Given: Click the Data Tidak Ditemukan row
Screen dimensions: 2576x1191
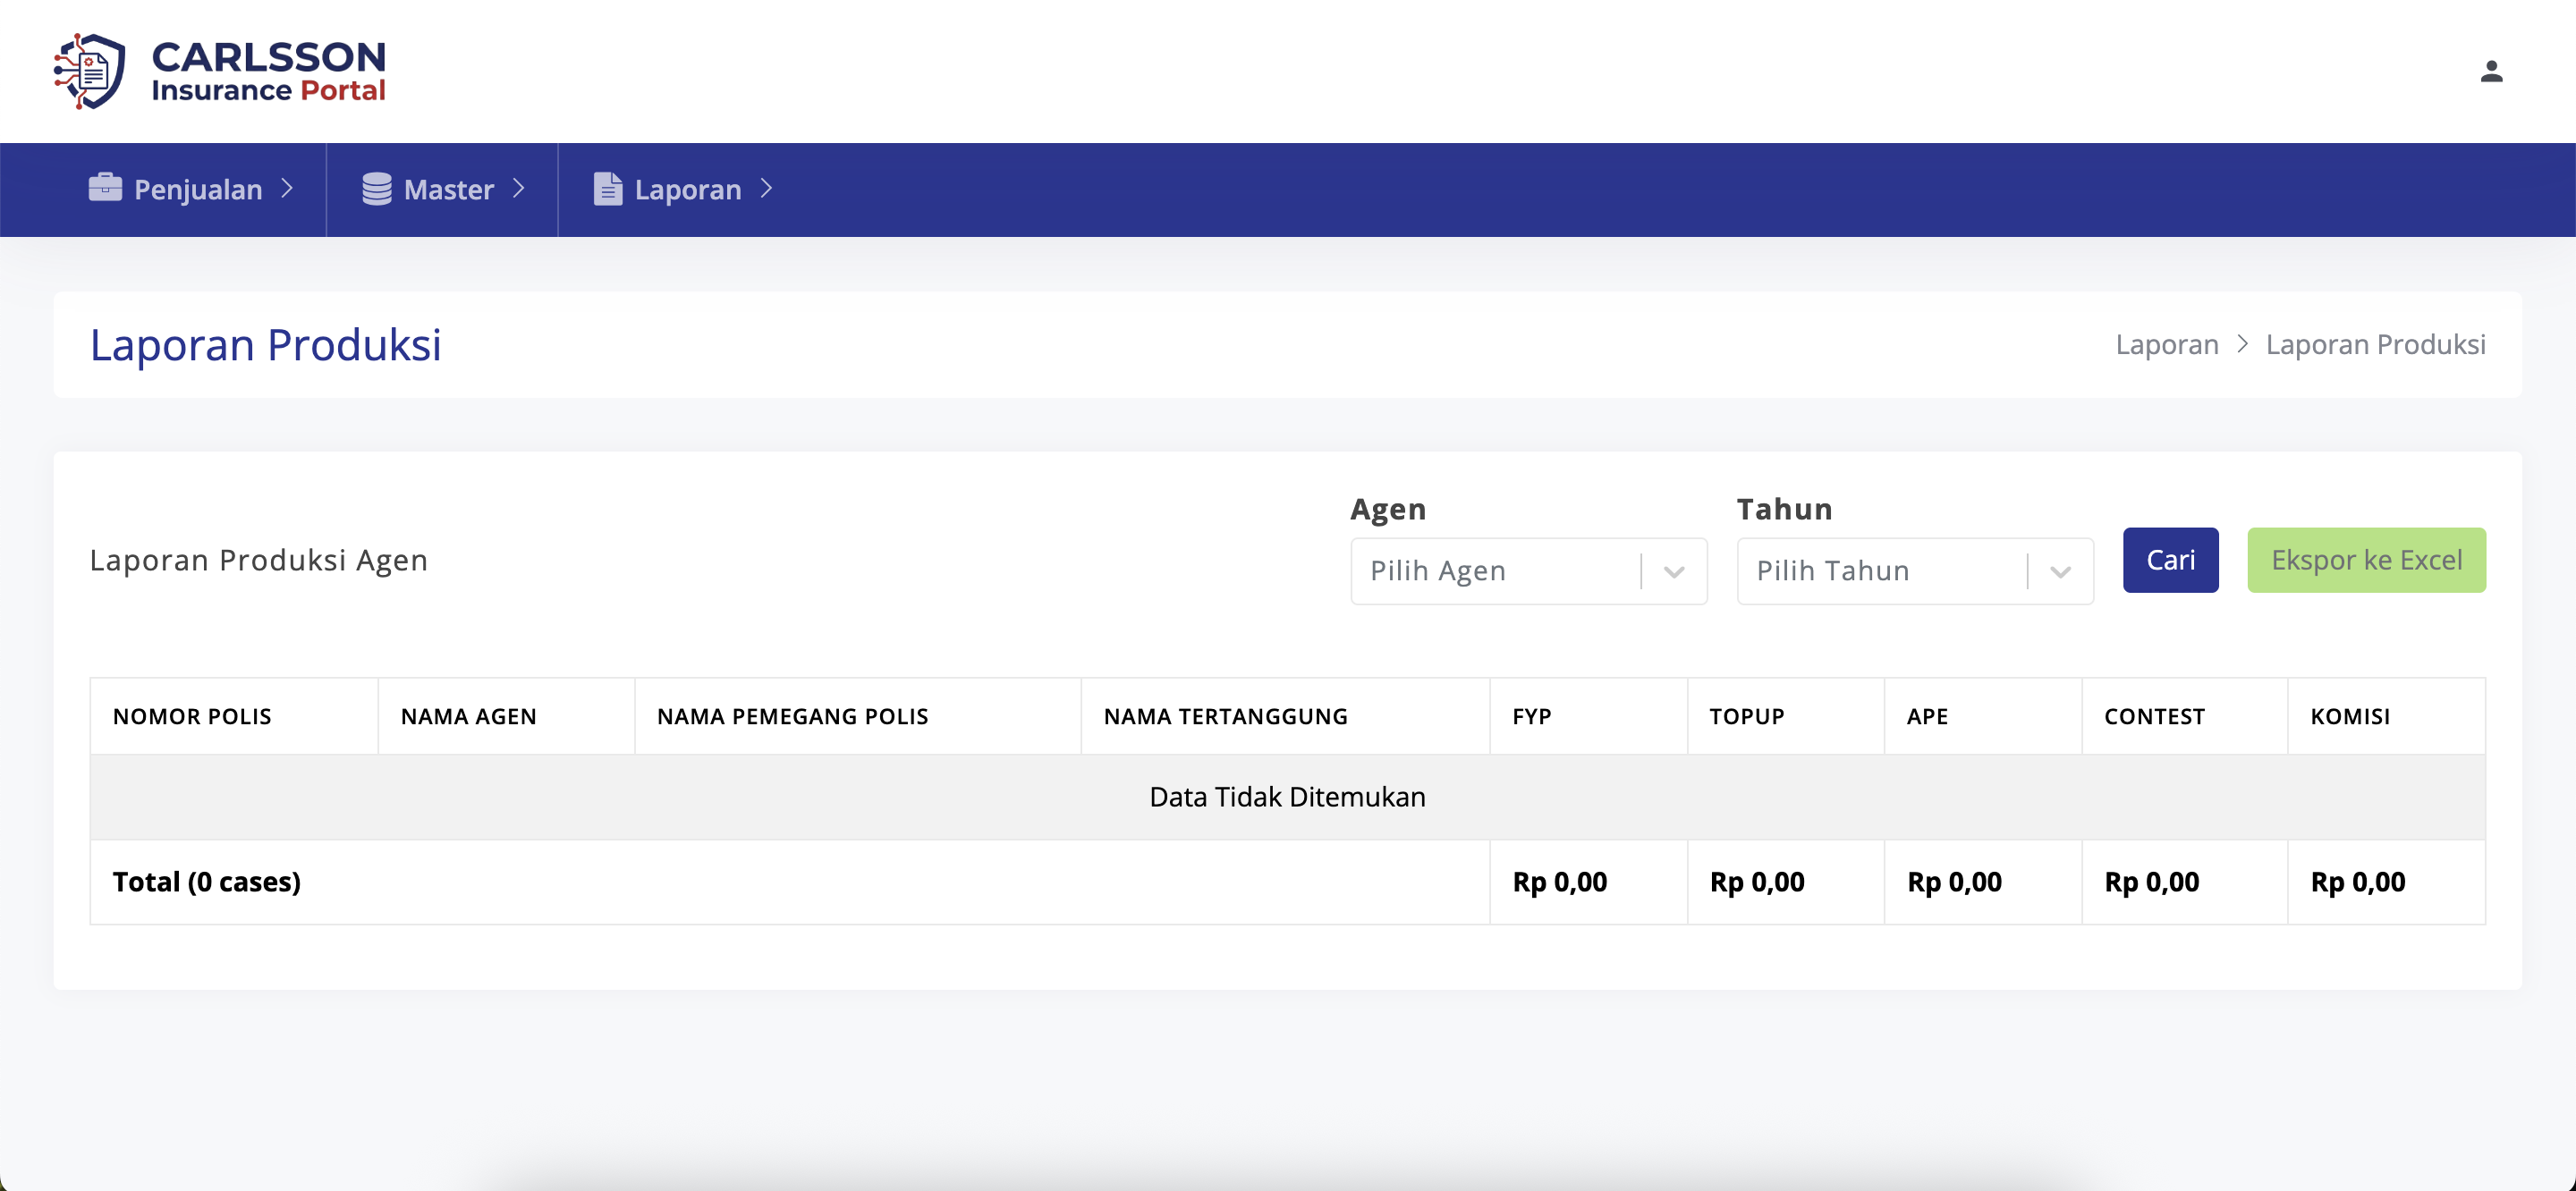Looking at the screenshot, I should 1287,797.
